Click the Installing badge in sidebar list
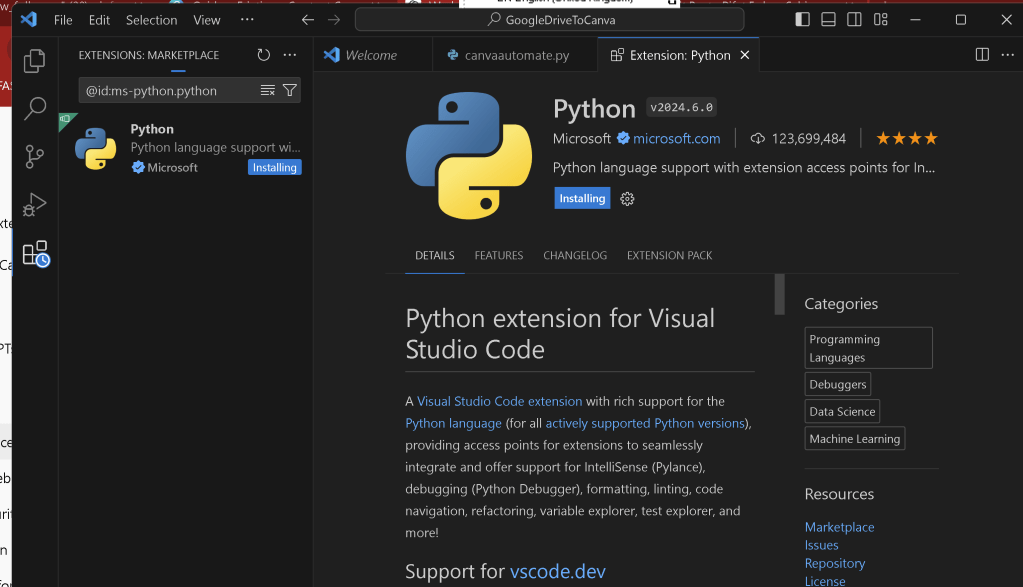 coord(275,168)
